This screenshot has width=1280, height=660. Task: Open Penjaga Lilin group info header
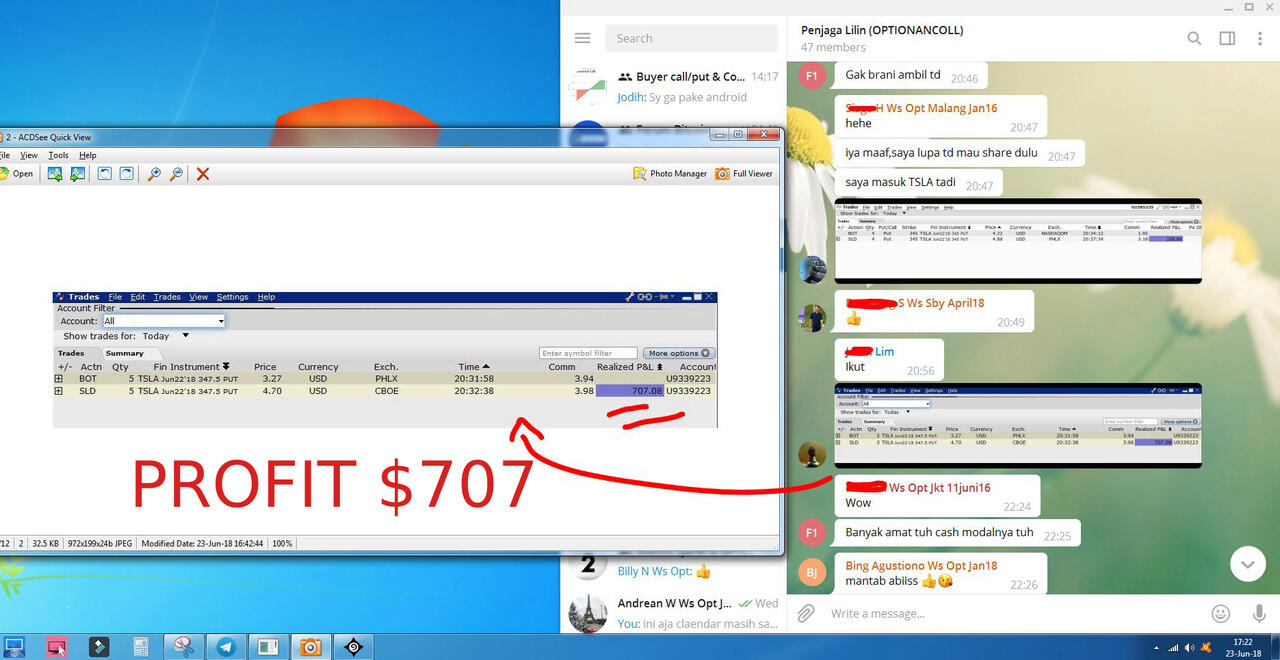pyautogui.click(x=882, y=38)
